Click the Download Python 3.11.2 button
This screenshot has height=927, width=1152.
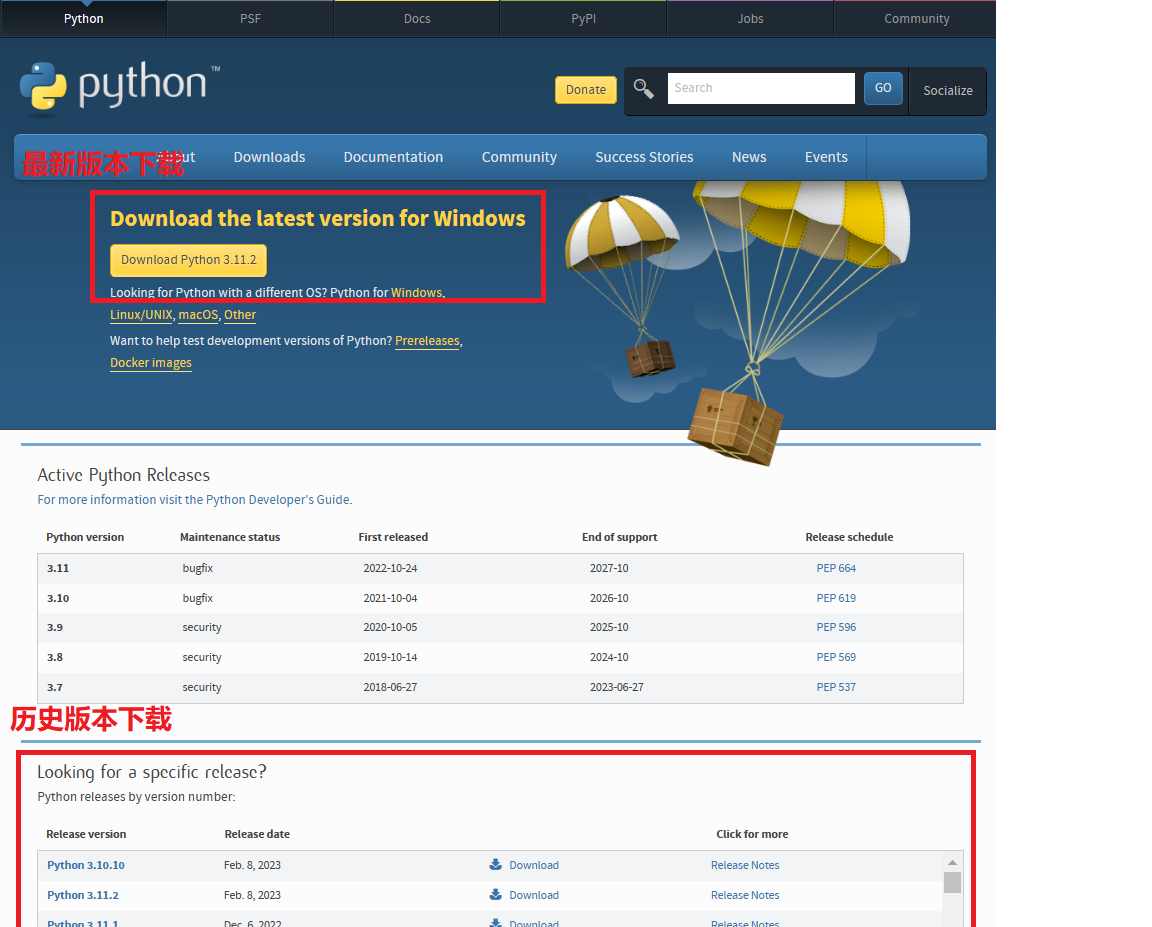click(189, 260)
